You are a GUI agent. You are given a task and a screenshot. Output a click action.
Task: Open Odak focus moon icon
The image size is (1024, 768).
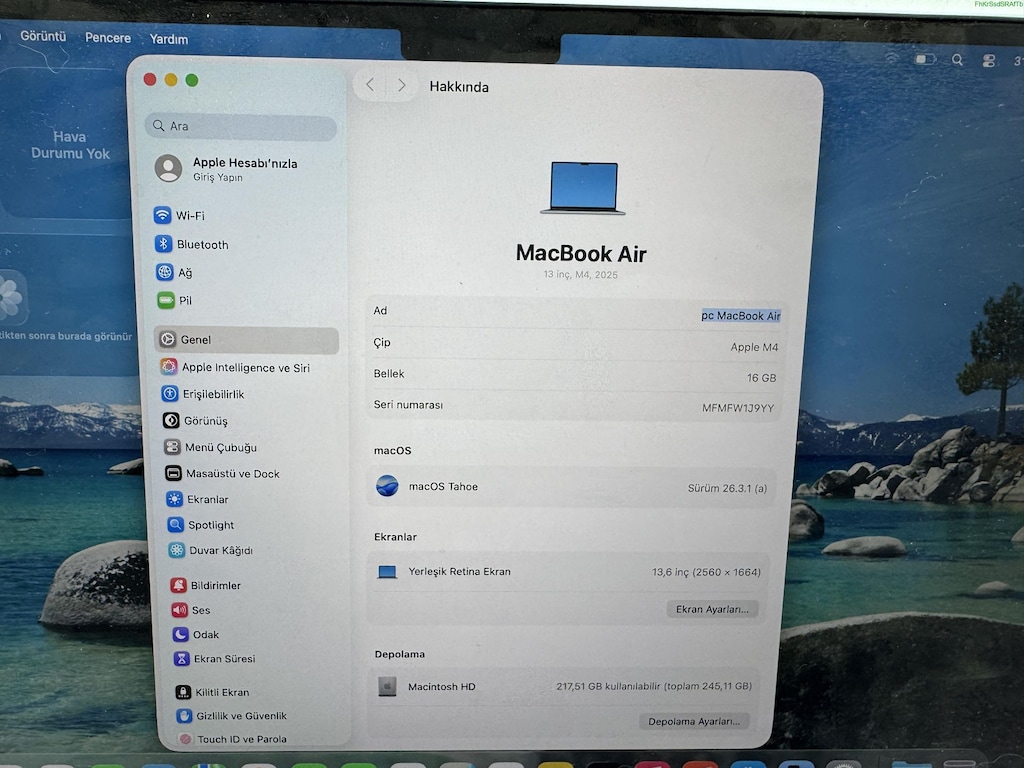click(x=180, y=634)
